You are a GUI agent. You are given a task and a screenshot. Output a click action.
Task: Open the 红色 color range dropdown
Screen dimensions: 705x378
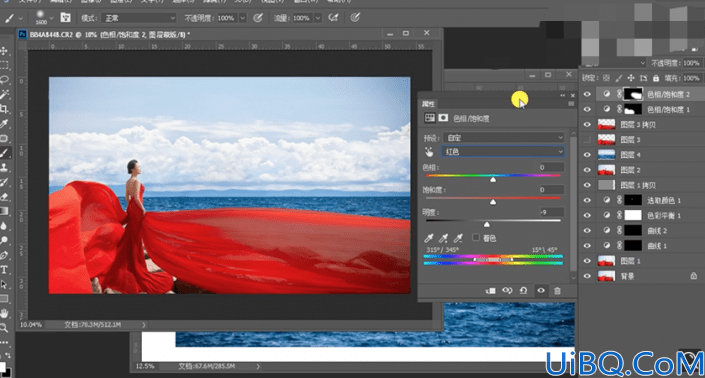pos(503,152)
